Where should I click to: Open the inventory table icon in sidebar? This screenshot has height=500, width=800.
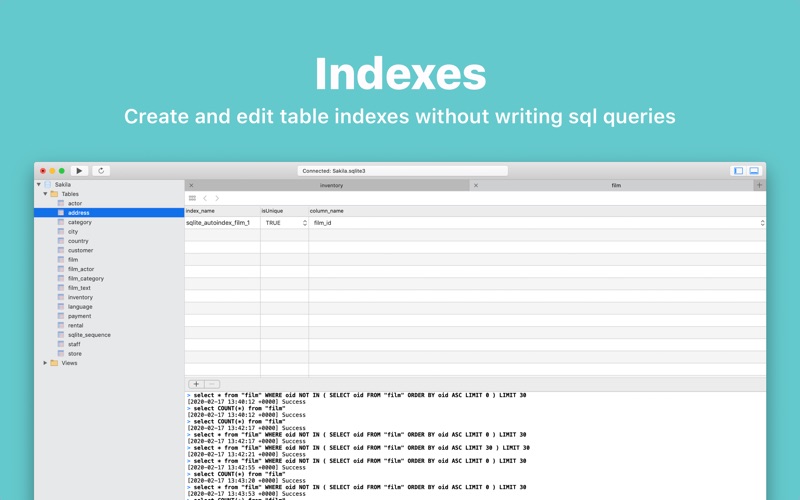coord(61,297)
